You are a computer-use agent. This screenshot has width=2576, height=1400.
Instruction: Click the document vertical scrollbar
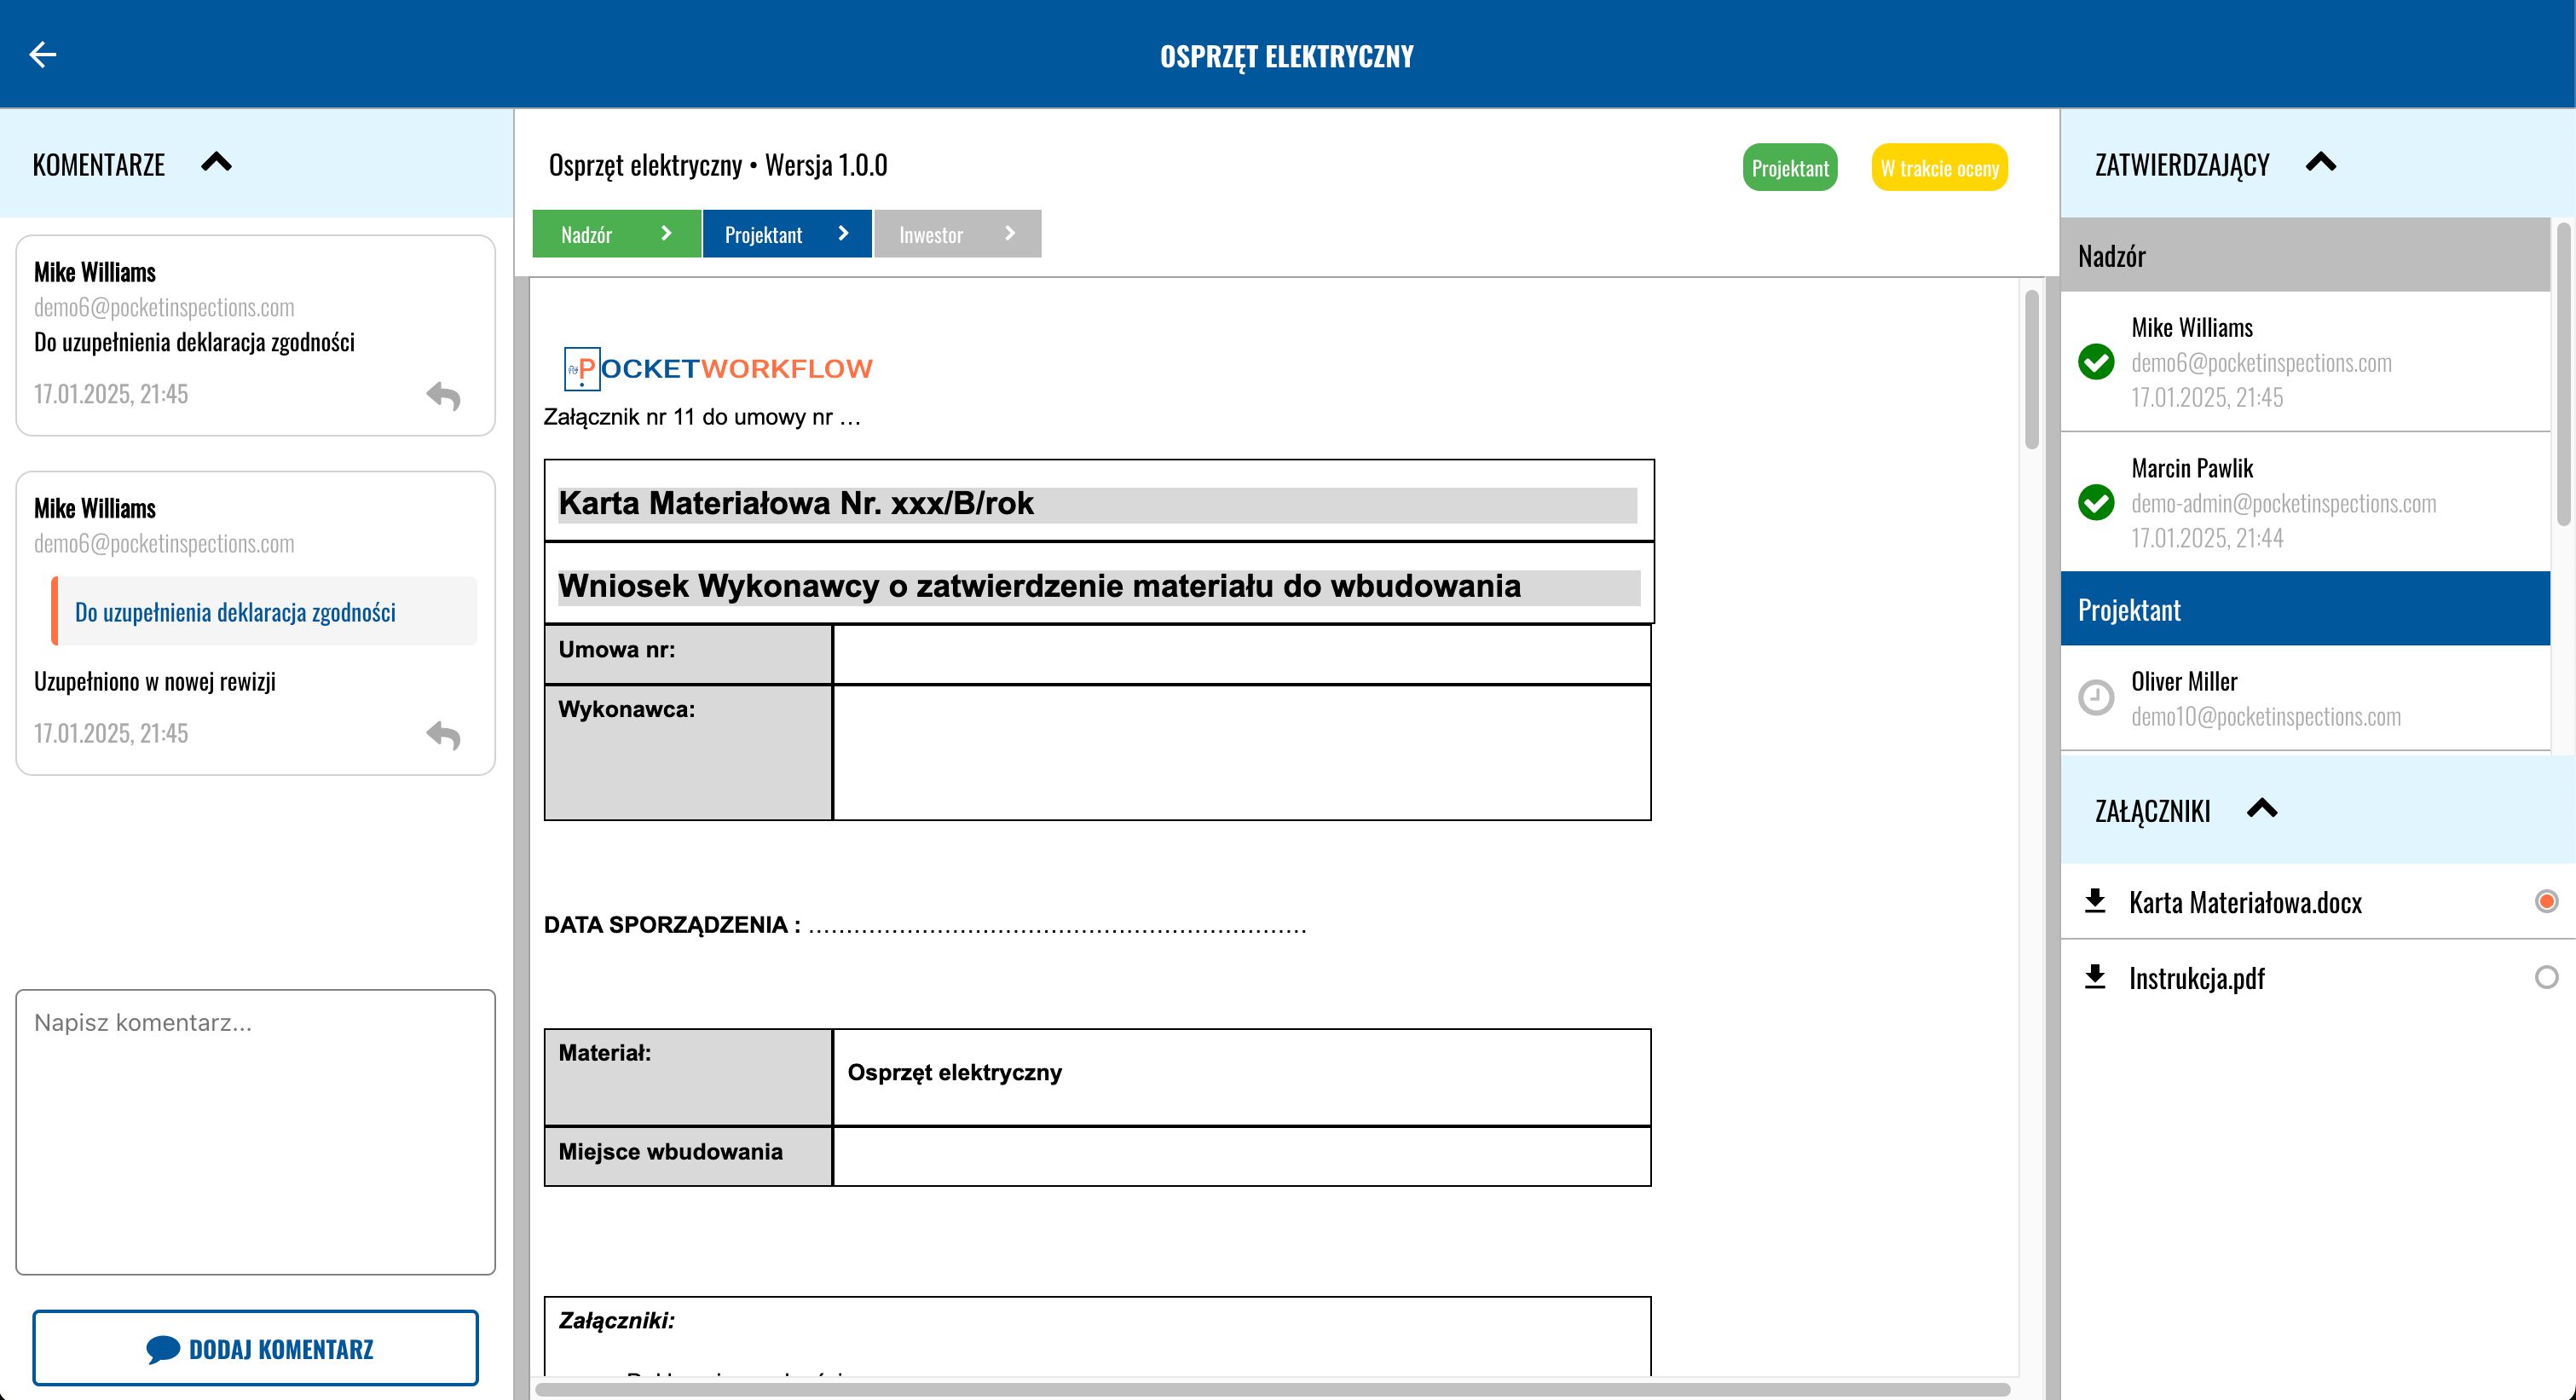(2031, 370)
